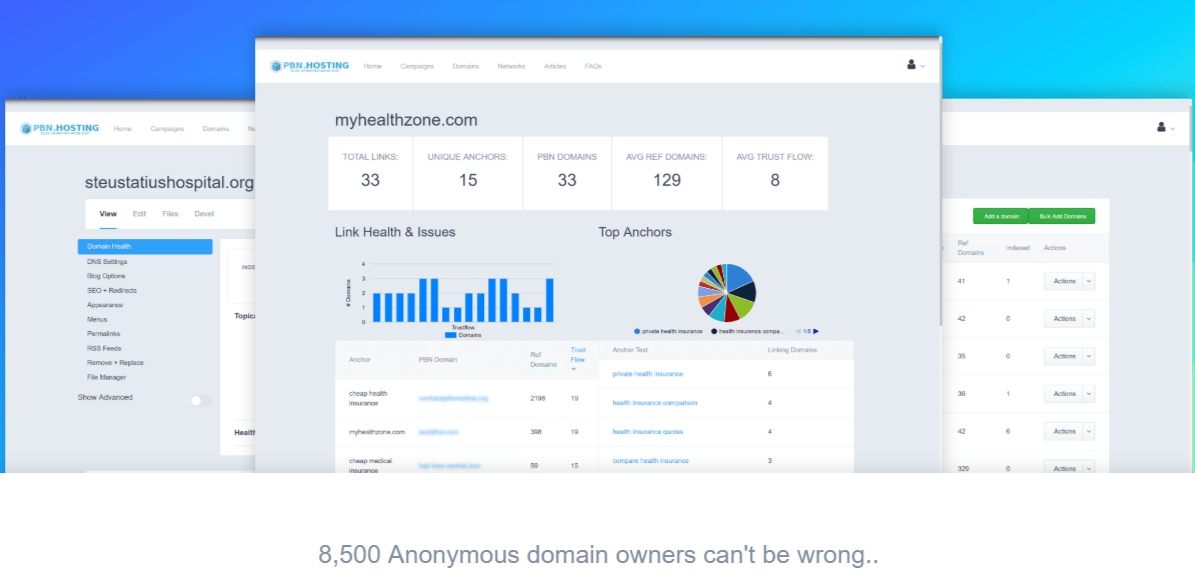
Task: Open Actions caret for the 36 ref domains row
Action: pos(1088,394)
